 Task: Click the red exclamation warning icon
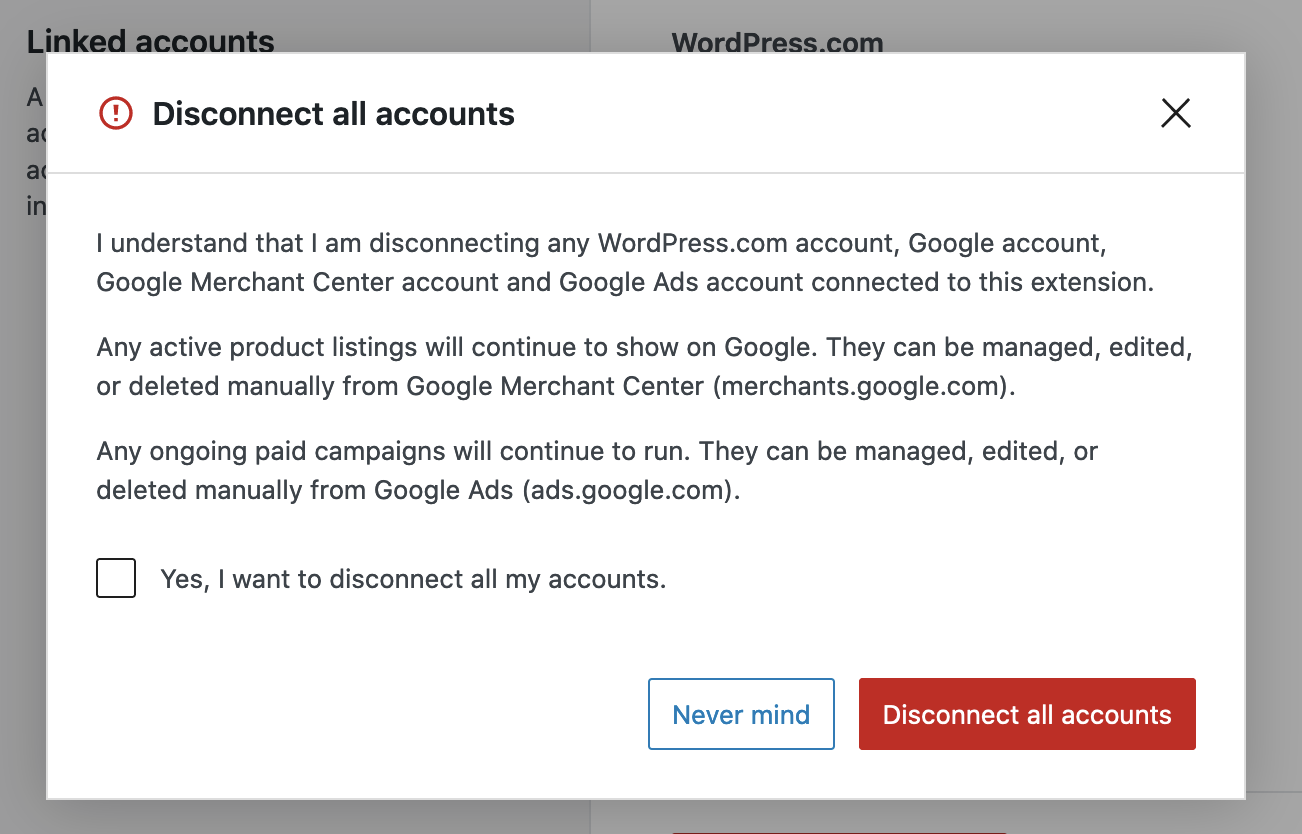click(115, 113)
